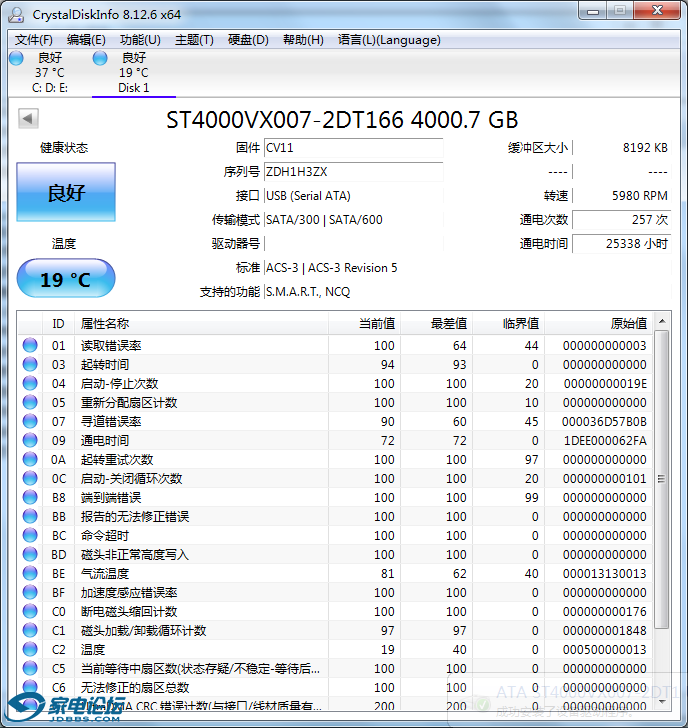Image resolution: width=688 pixels, height=728 pixels.
Task: Click the status orb of attribute C5 当前等待中扇区数
Action: tap(30, 669)
